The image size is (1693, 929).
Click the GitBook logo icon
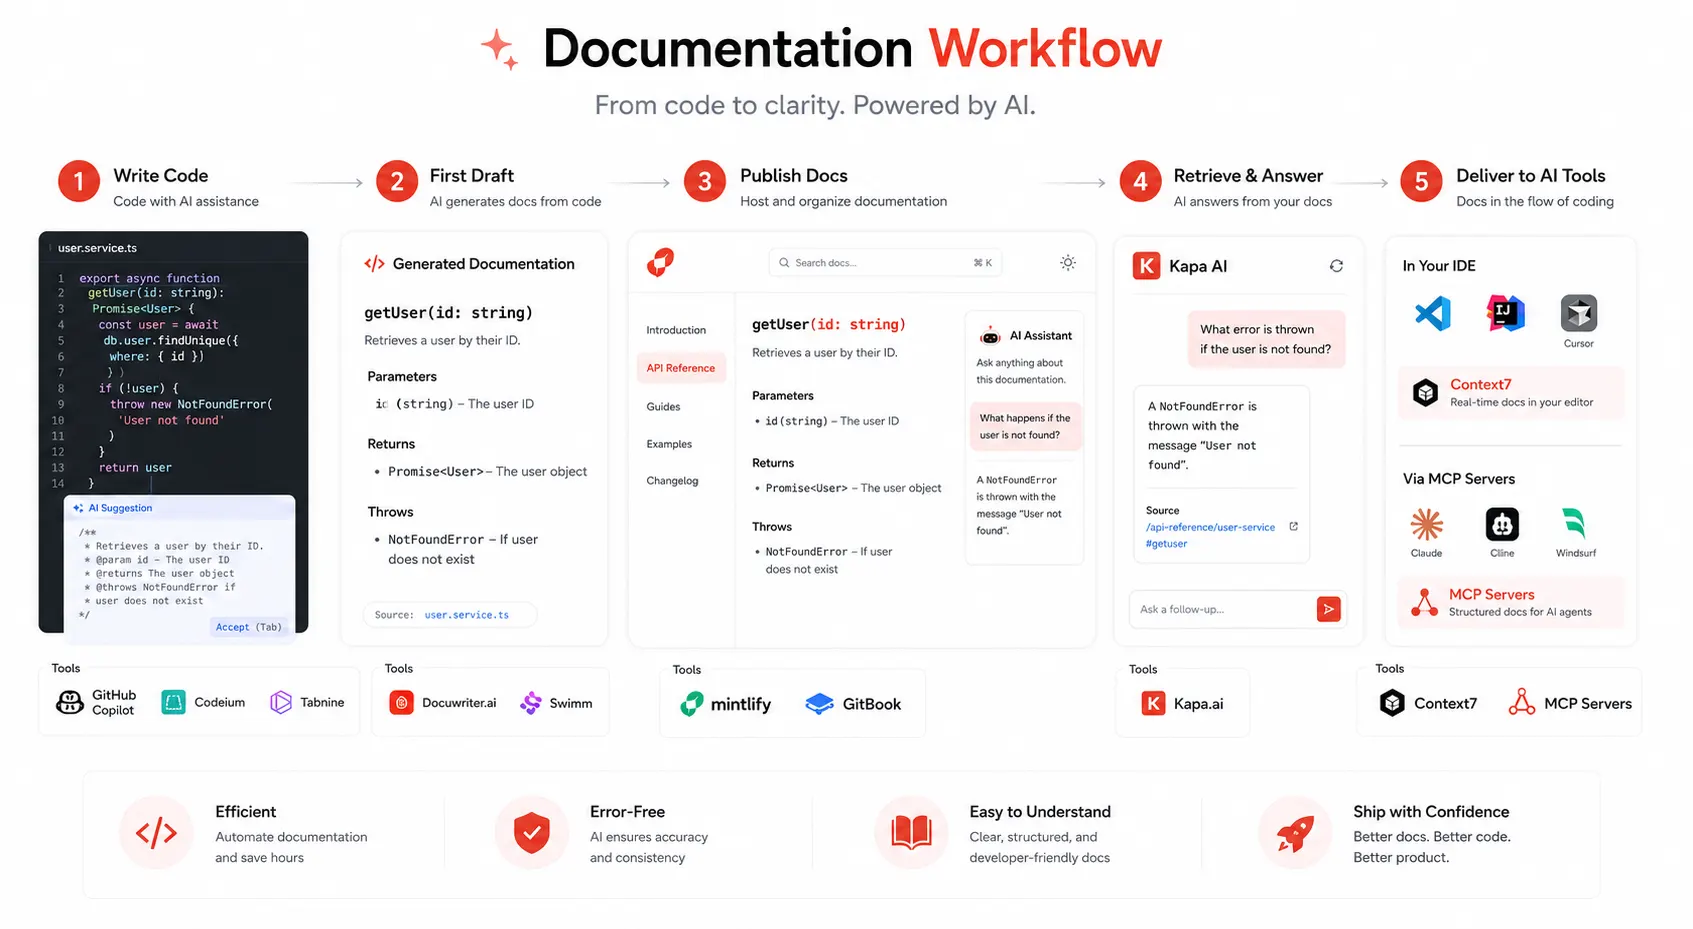[x=819, y=704]
